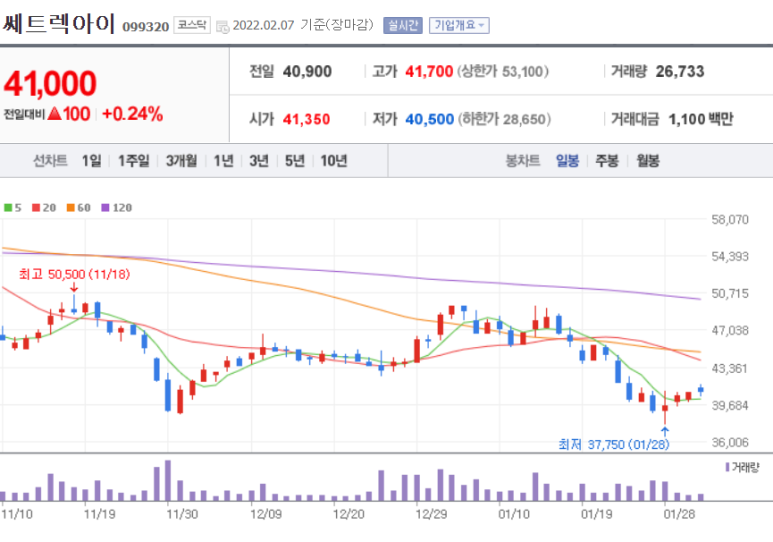Click the stock name 쎄트렉아이

point(59,24)
